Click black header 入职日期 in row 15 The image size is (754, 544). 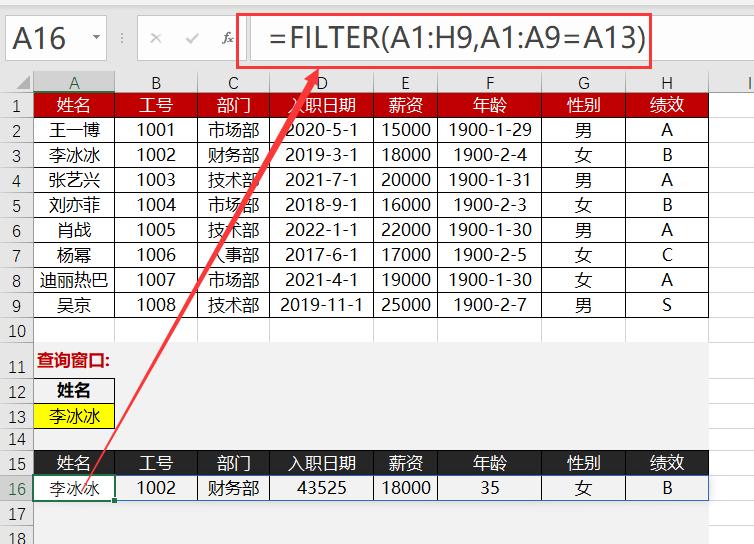[x=321, y=463]
